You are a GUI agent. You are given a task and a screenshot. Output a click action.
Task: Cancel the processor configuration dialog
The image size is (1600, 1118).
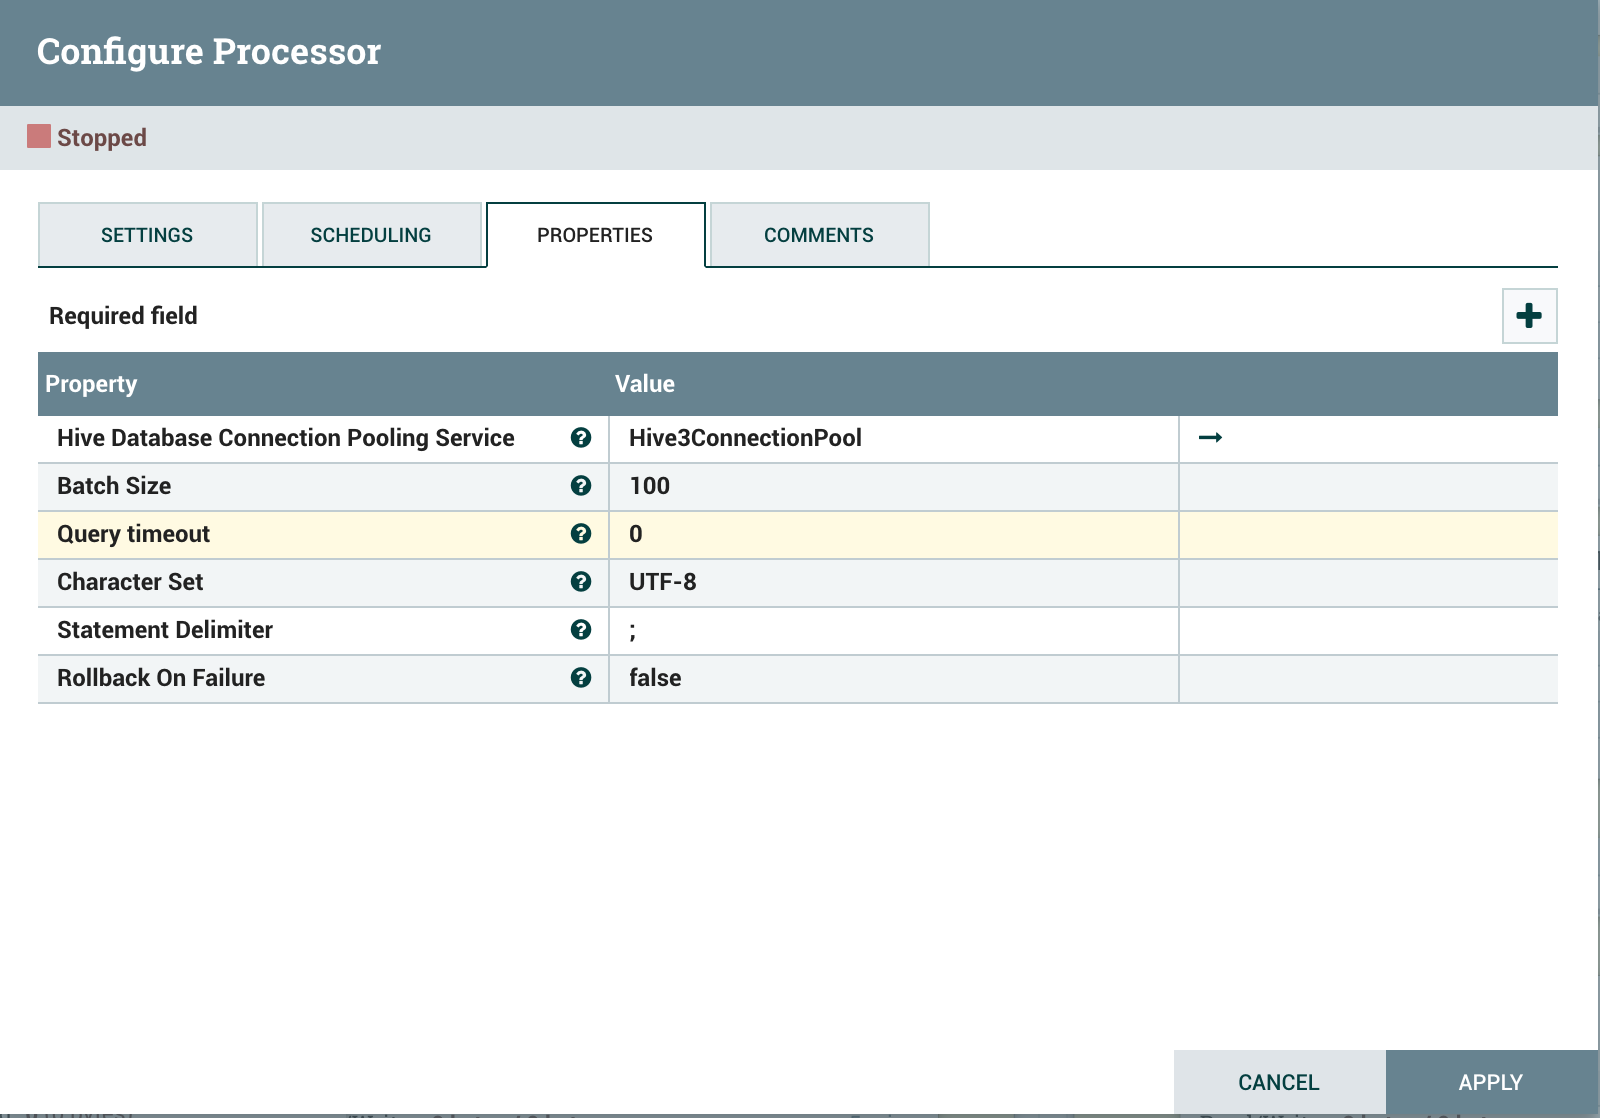click(x=1277, y=1082)
